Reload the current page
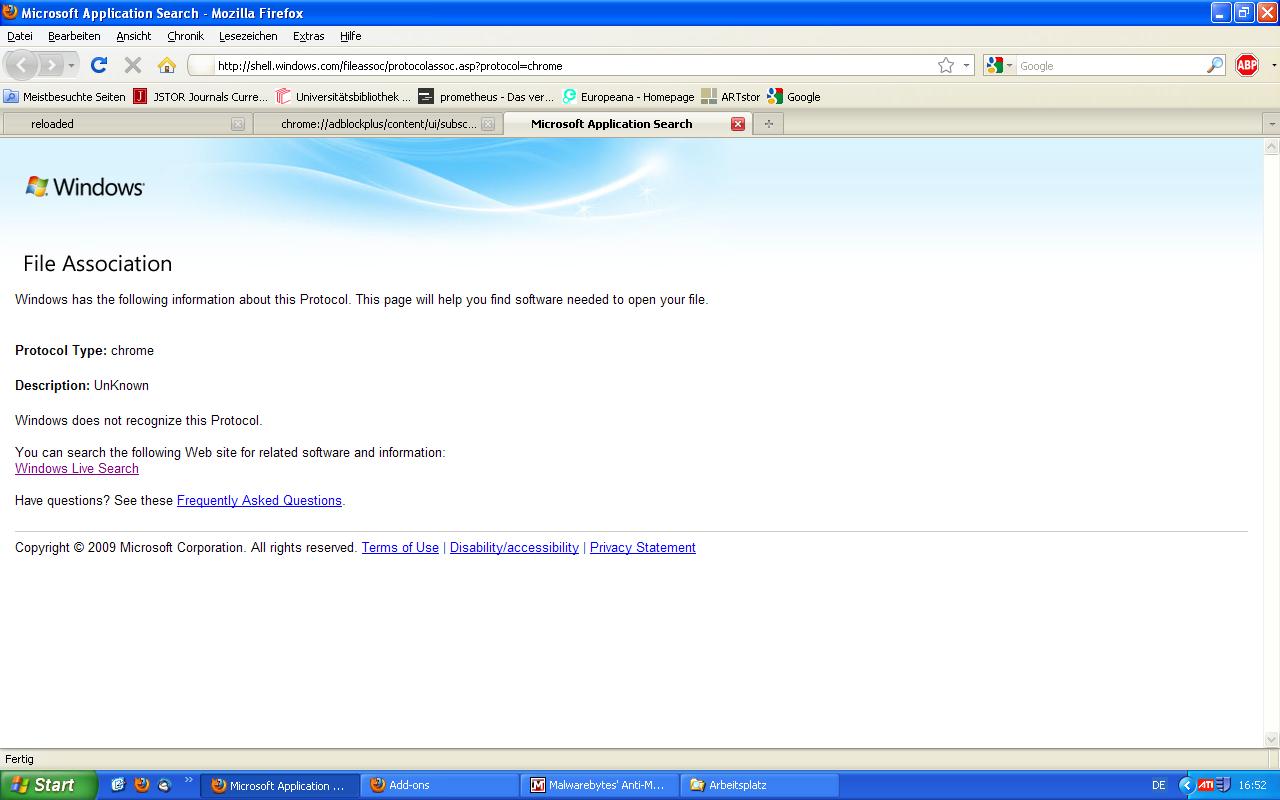The height and width of the screenshot is (800, 1280). (x=98, y=65)
